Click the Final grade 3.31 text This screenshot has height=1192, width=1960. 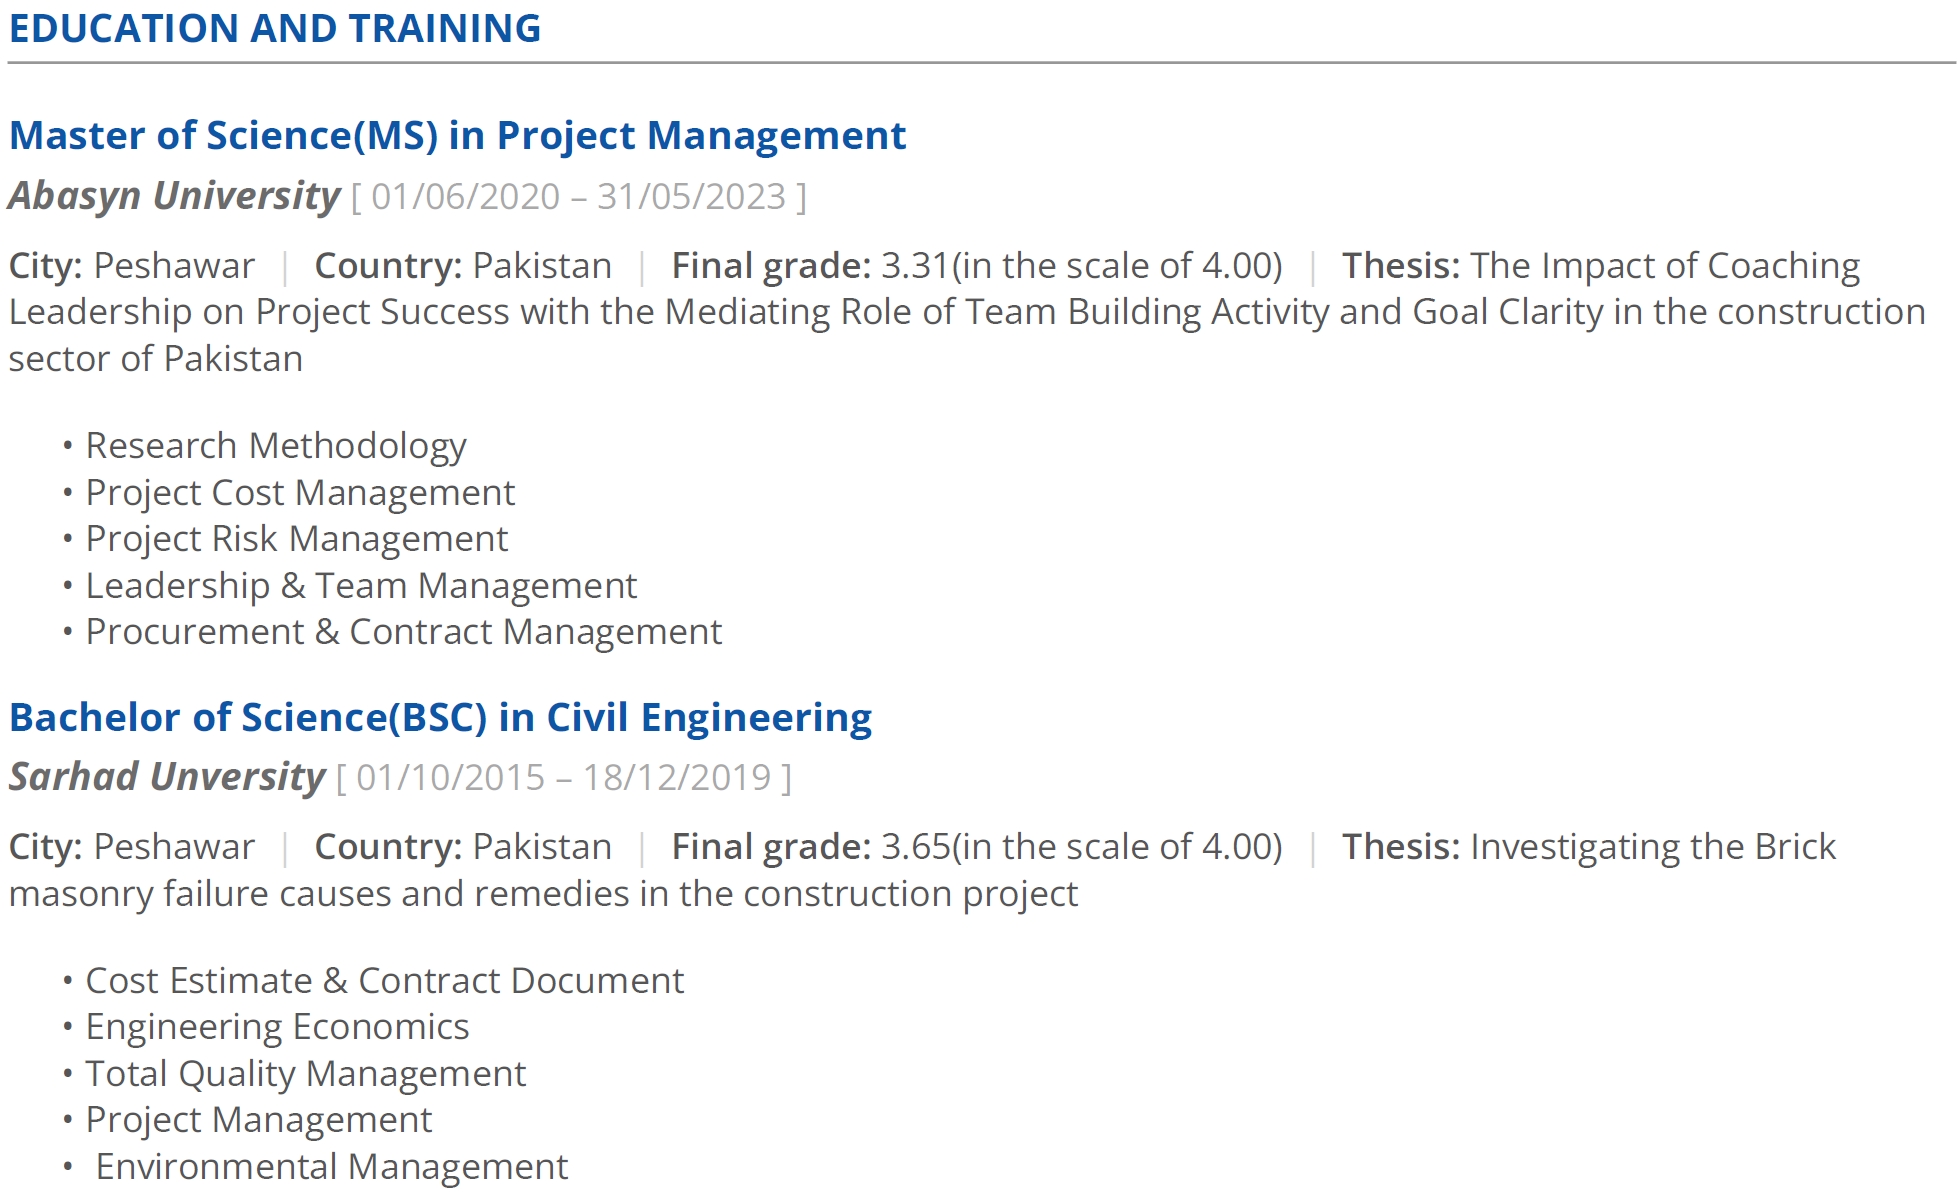pos(977,266)
